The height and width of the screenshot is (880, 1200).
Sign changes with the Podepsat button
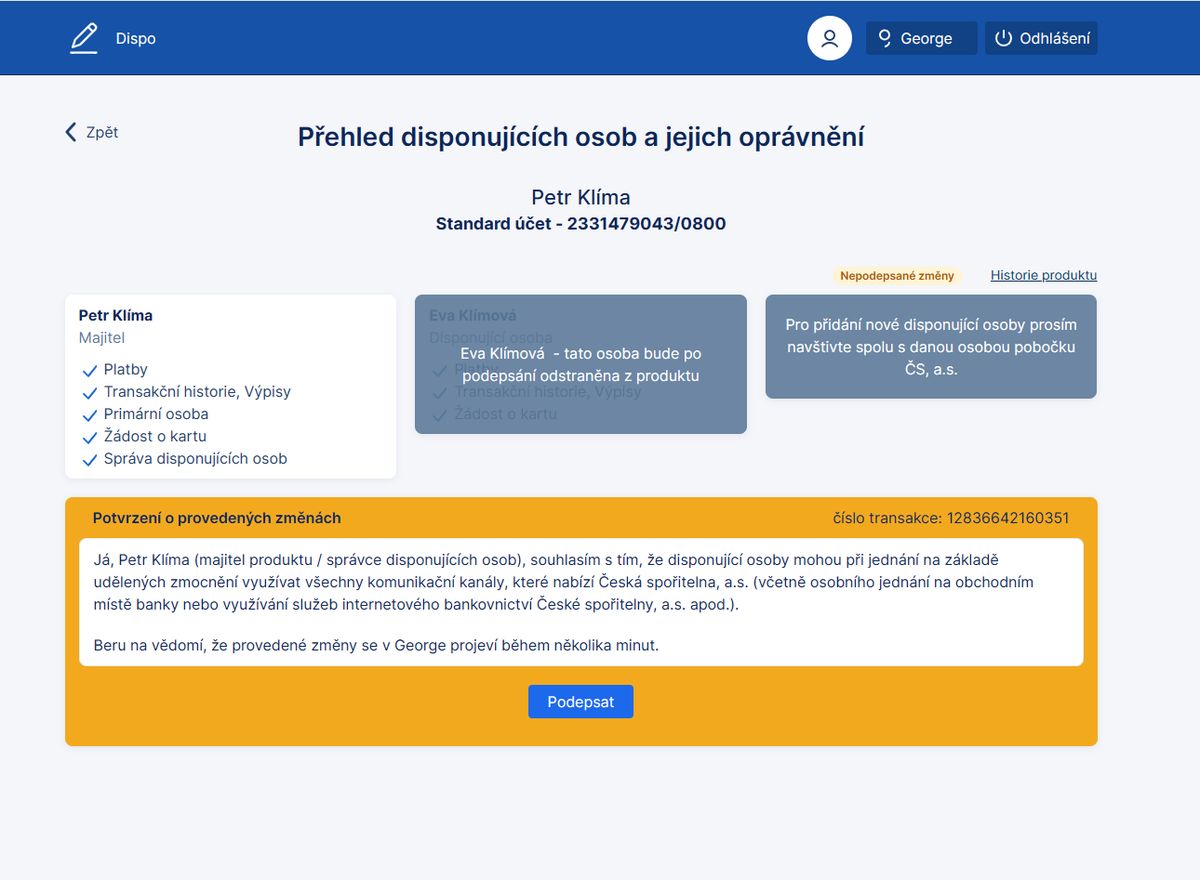(x=581, y=701)
